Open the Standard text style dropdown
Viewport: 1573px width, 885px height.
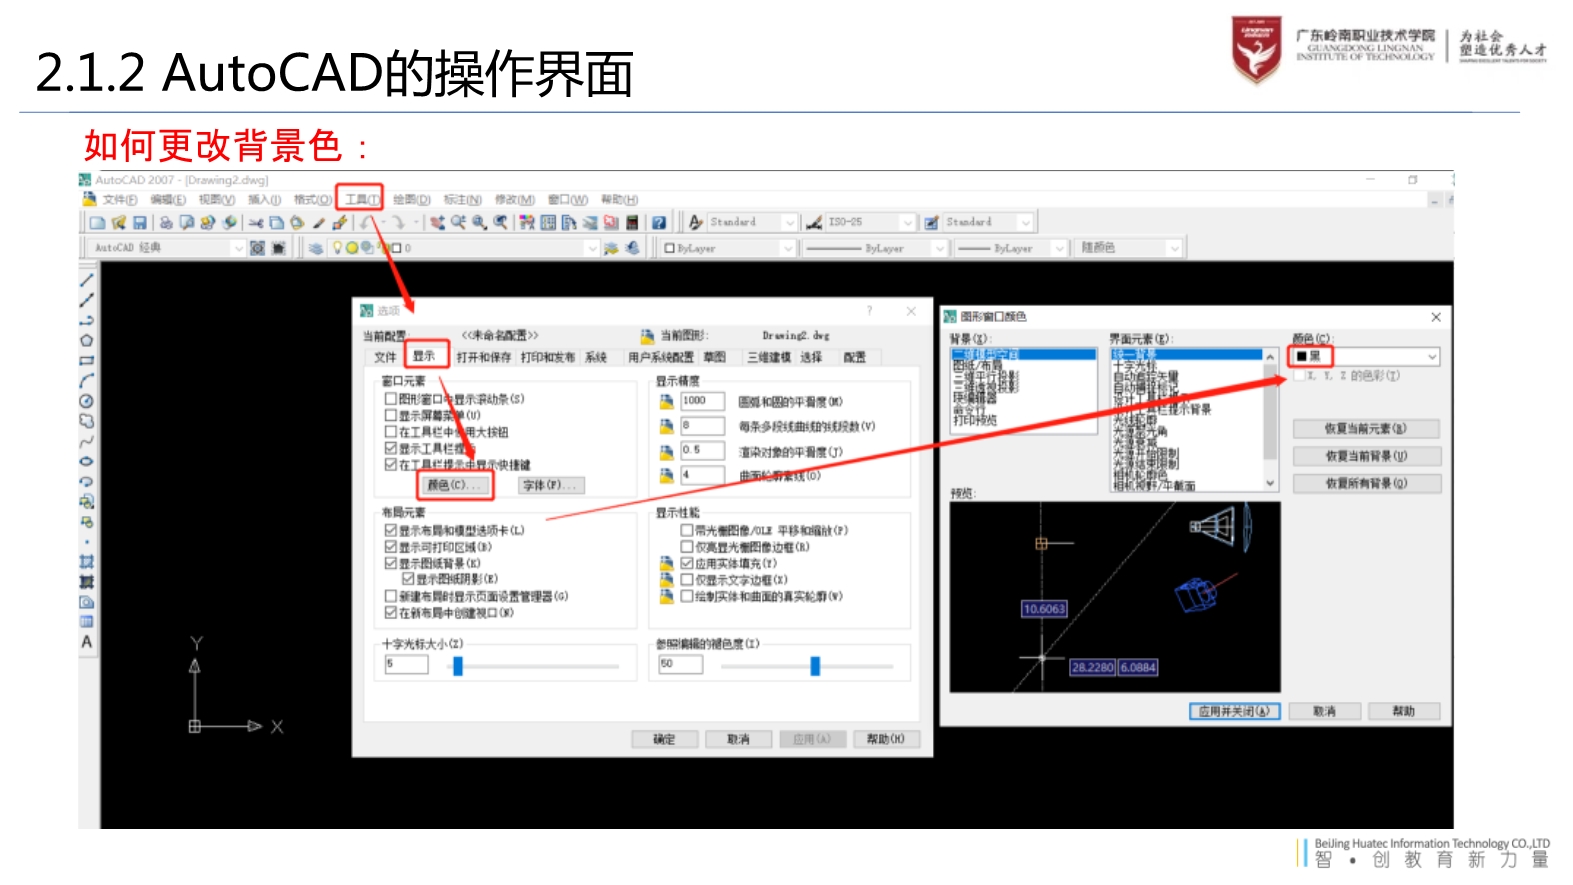tap(753, 222)
